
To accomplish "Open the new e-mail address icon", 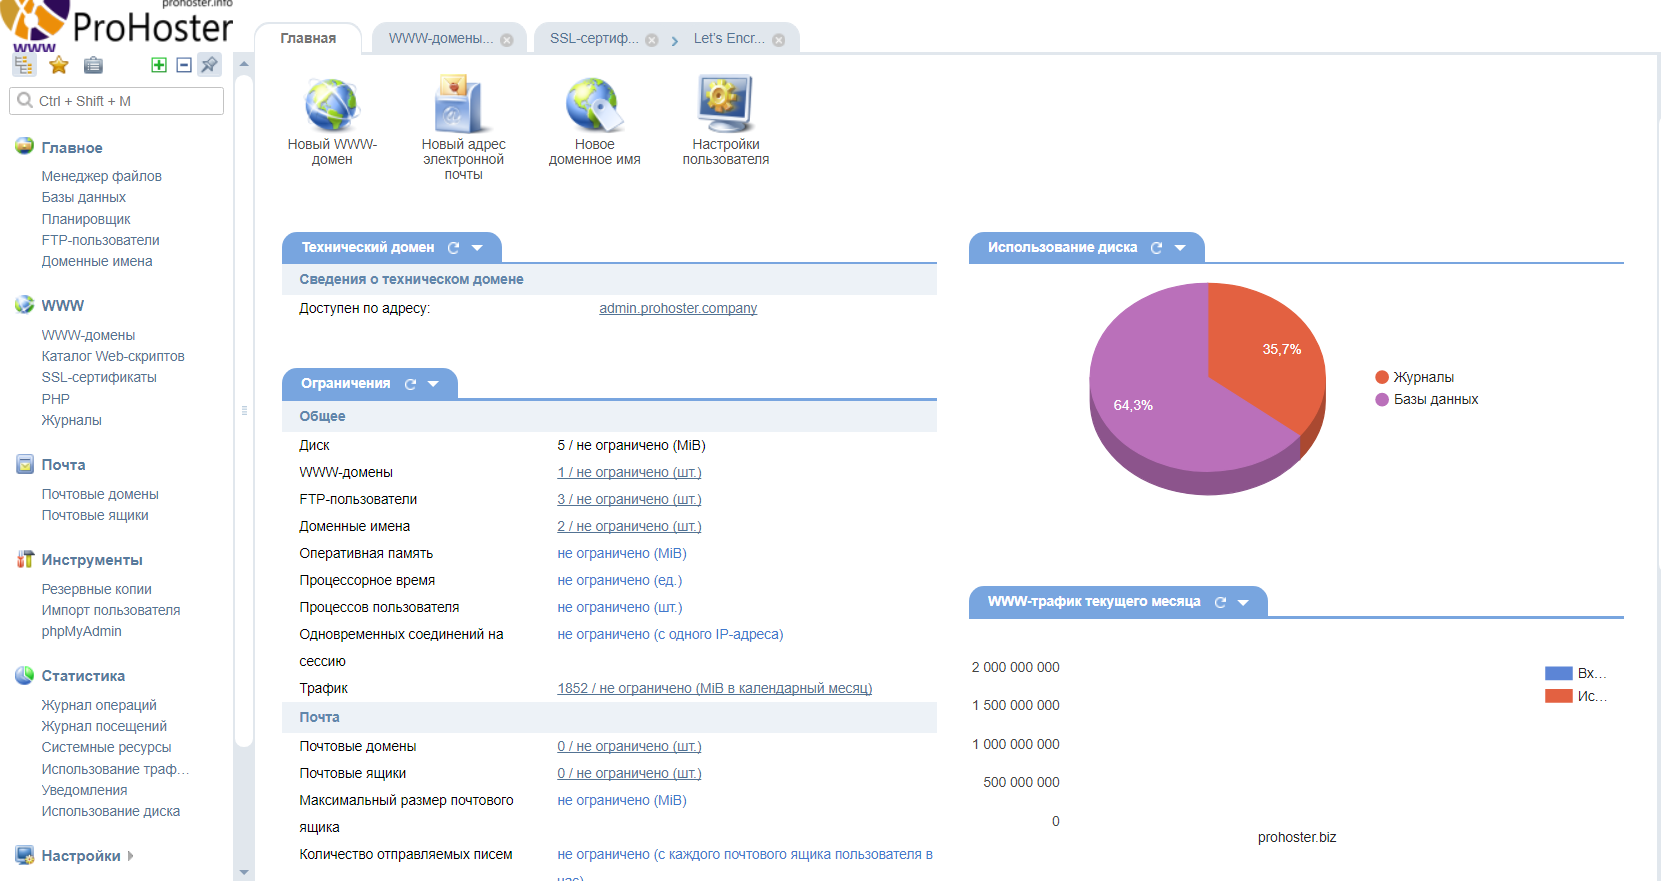I will pyautogui.click(x=463, y=106).
